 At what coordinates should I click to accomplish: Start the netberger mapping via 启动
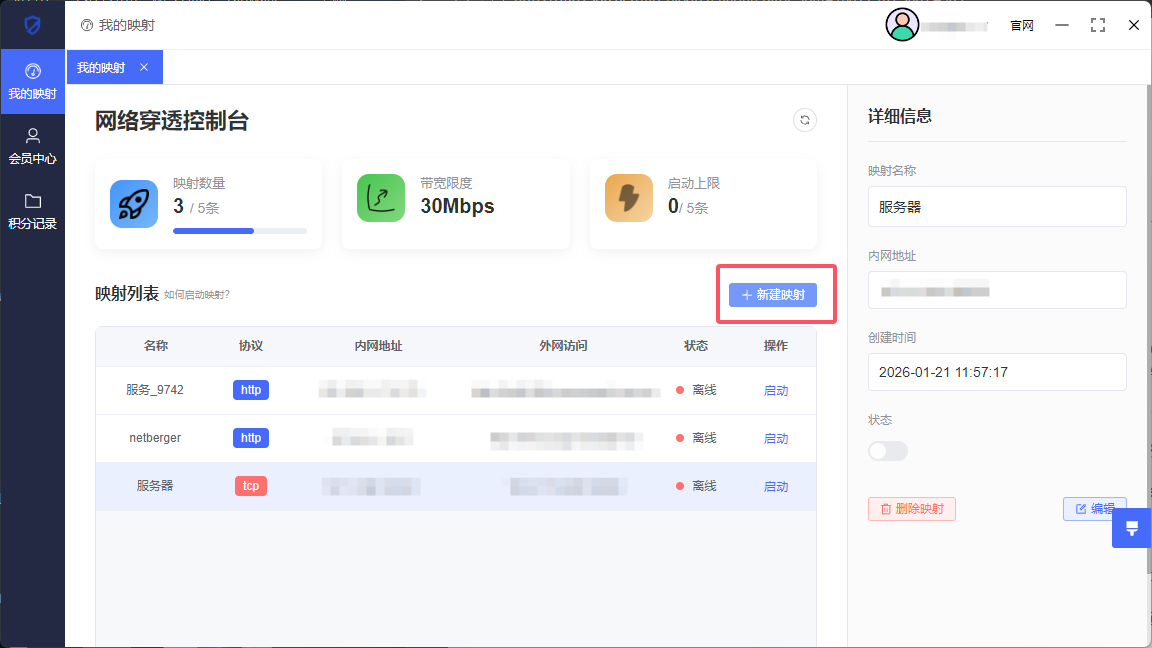point(775,439)
